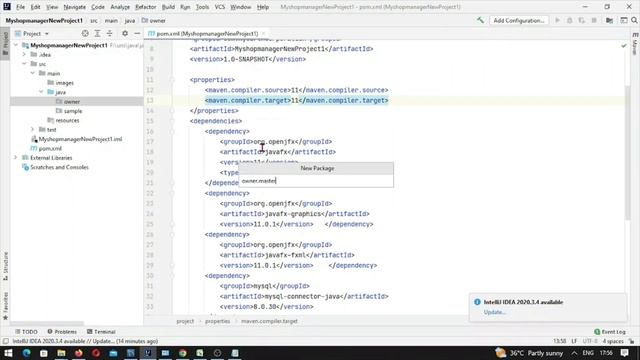Click ENG language indicator in tray

[x=588, y=353]
